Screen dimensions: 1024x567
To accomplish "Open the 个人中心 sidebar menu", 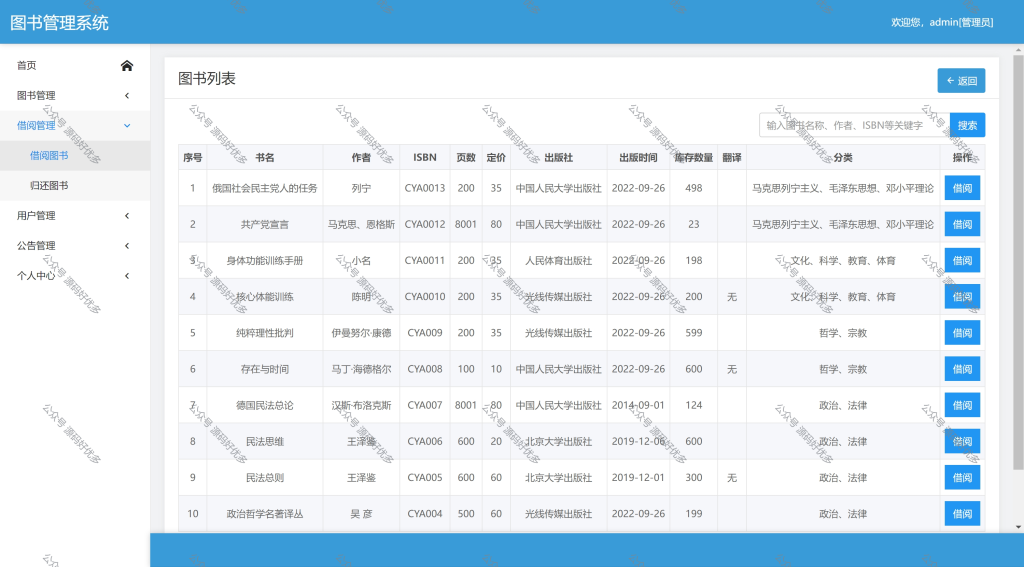I will point(75,276).
